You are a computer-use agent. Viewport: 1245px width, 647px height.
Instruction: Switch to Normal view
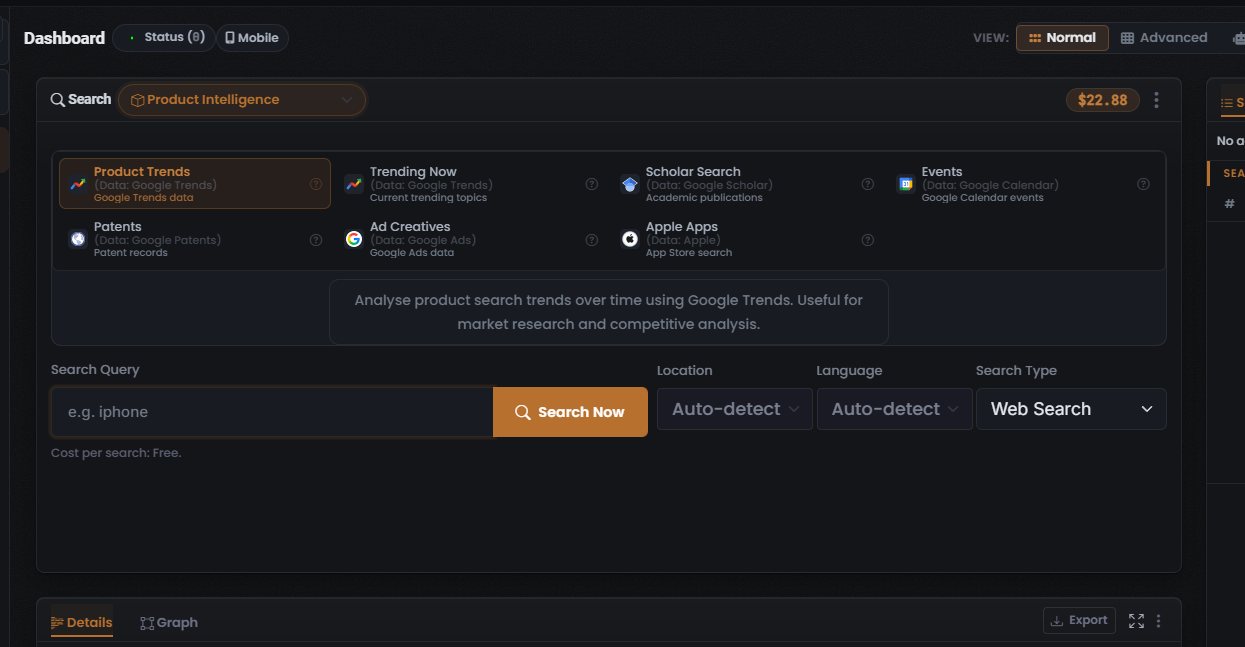1062,38
